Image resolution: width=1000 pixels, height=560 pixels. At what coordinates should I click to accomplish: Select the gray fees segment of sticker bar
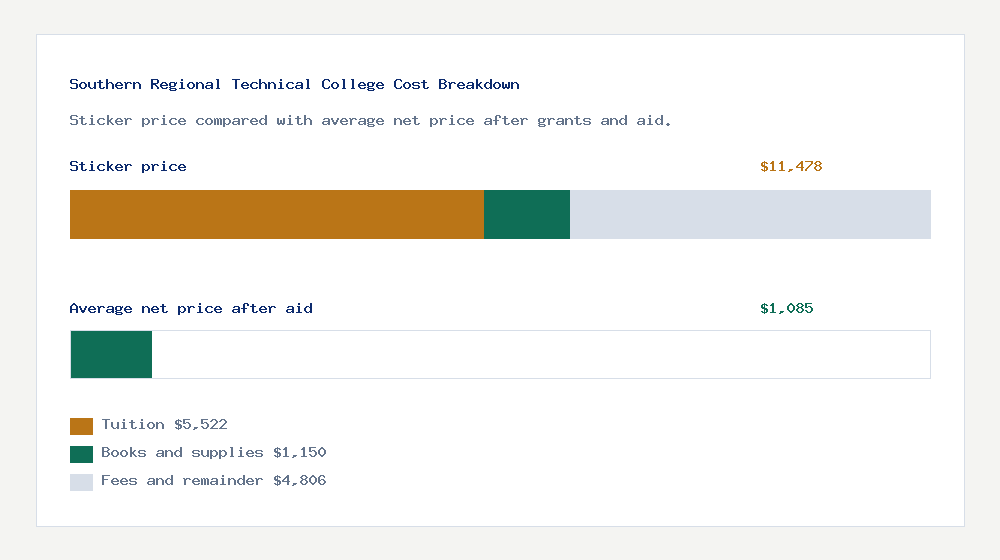click(751, 214)
